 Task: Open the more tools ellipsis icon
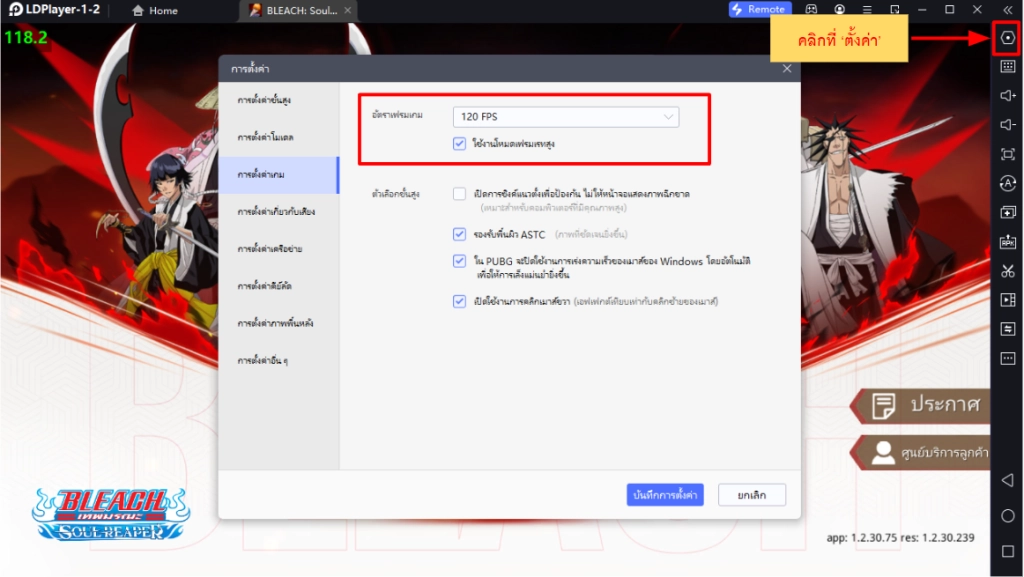(1008, 358)
